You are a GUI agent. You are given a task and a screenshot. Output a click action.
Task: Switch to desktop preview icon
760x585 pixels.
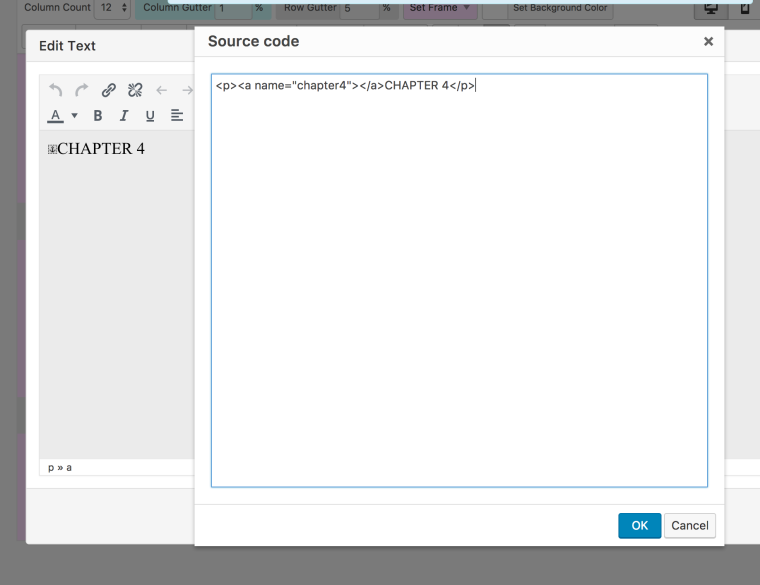[x=711, y=8]
